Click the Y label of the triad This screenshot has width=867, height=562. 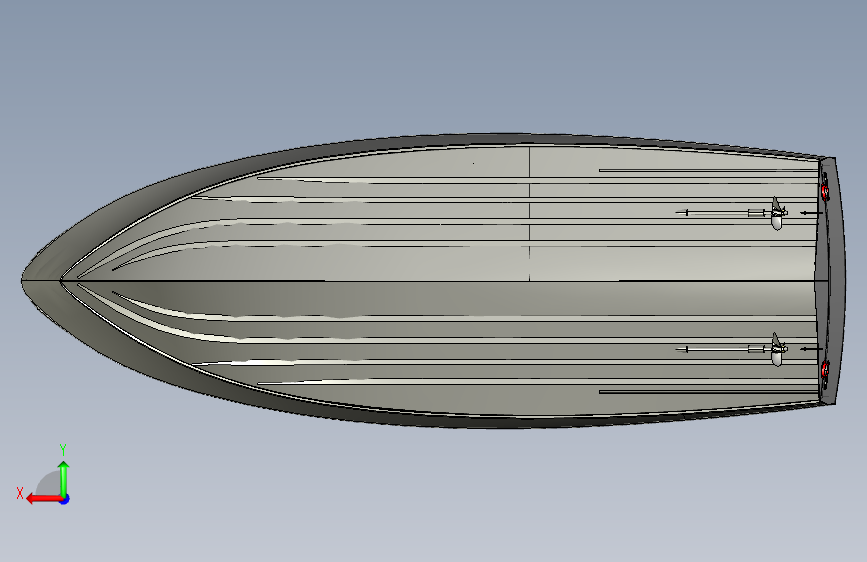[x=63, y=450]
